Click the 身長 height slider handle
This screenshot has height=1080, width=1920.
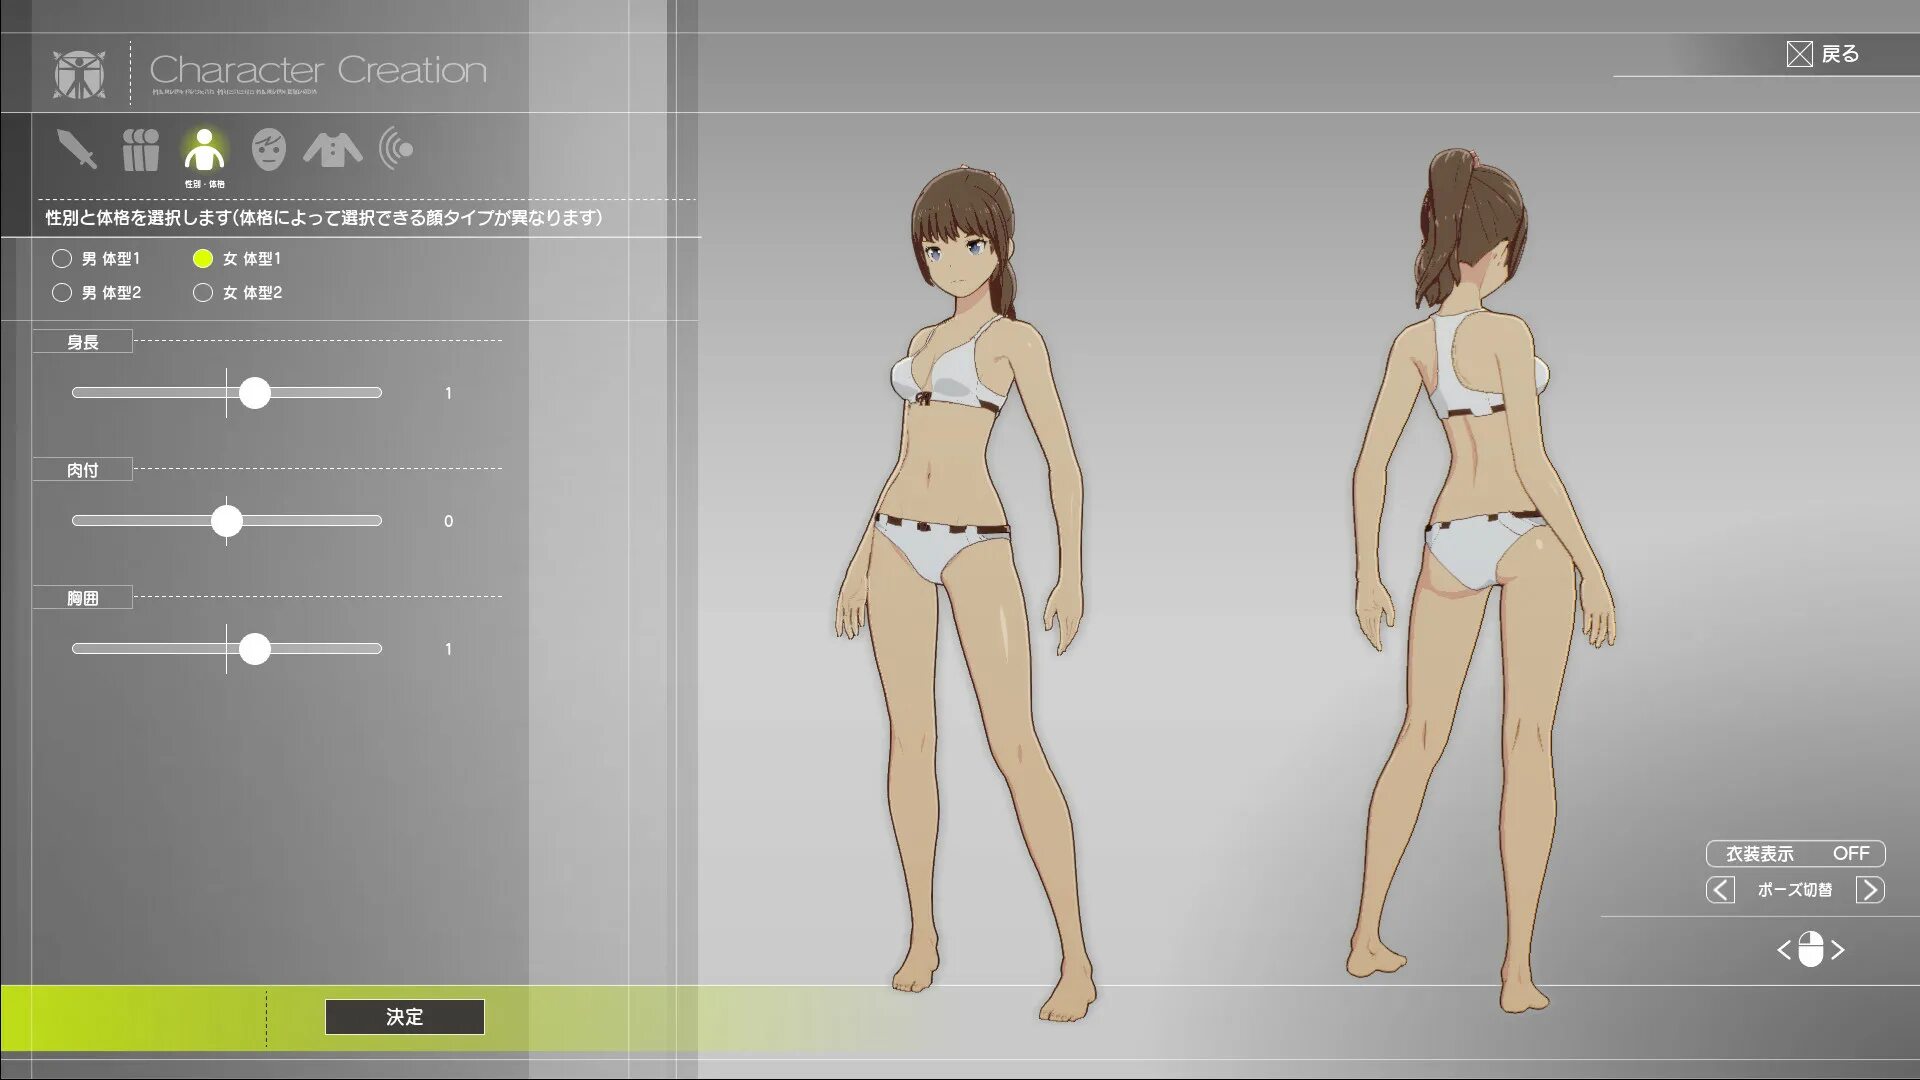(x=255, y=393)
